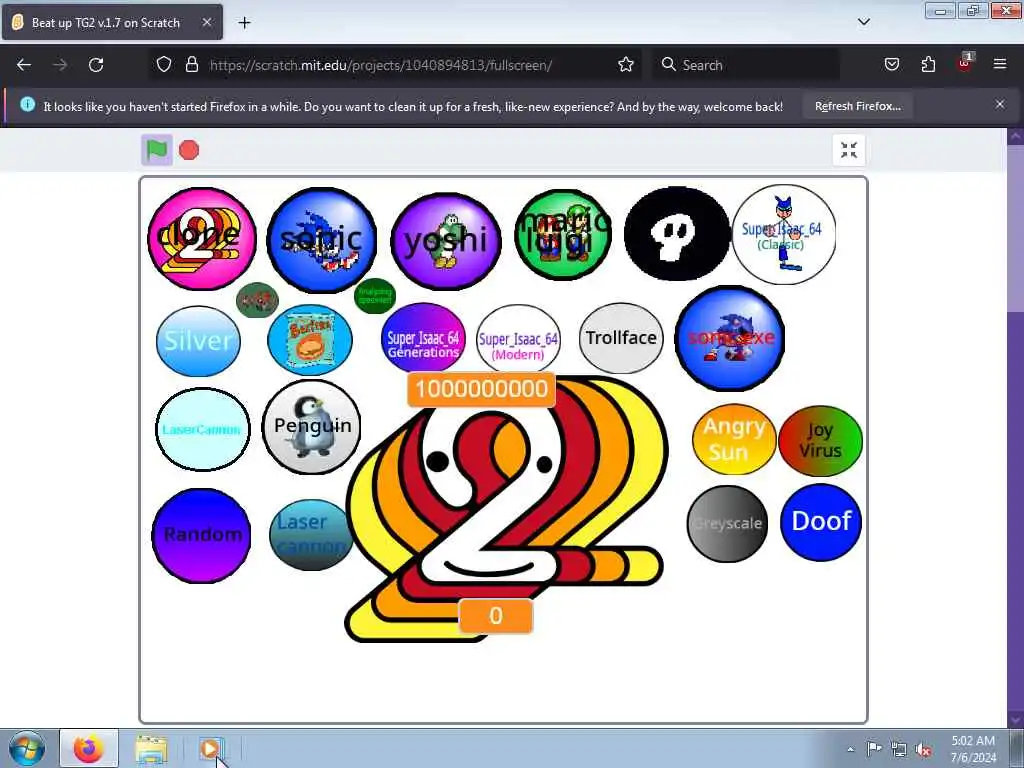Click the red stop button
The height and width of the screenshot is (768, 1024).
(189, 150)
